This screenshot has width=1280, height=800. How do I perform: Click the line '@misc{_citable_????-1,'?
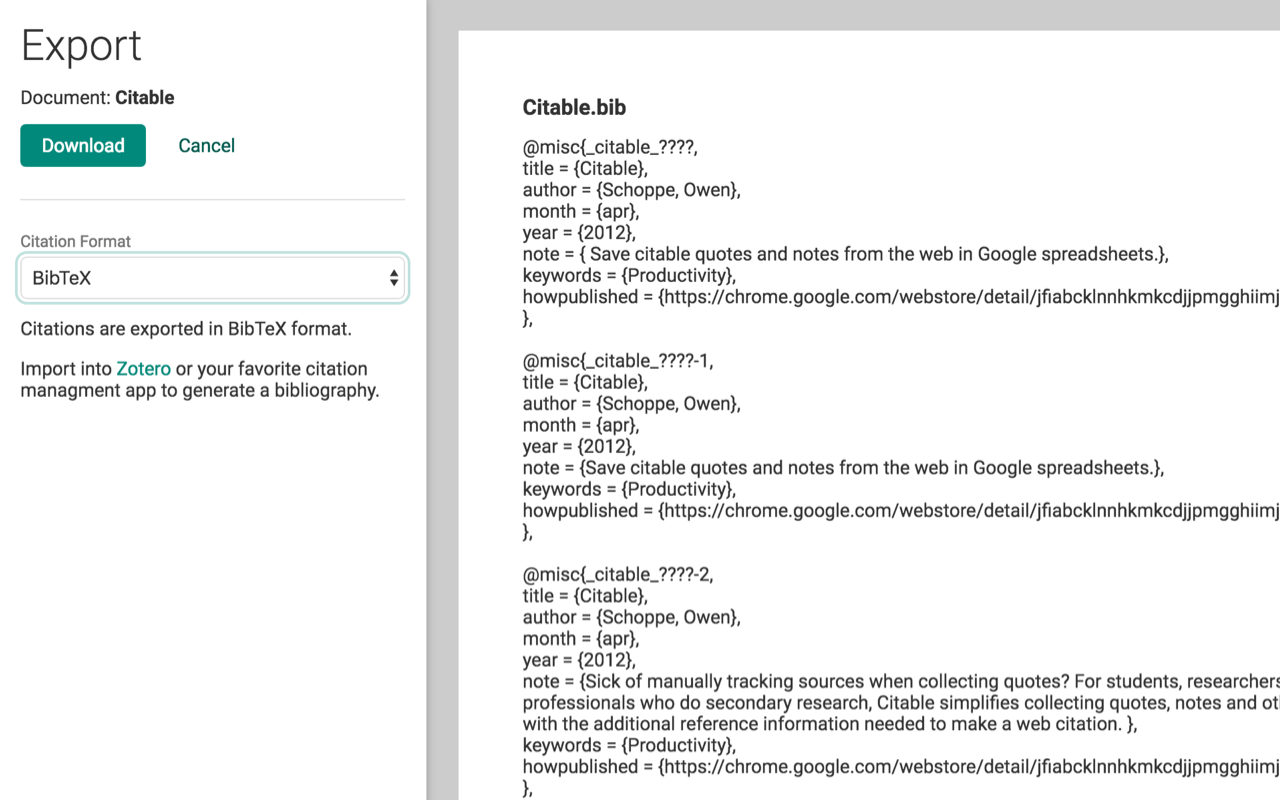618,361
